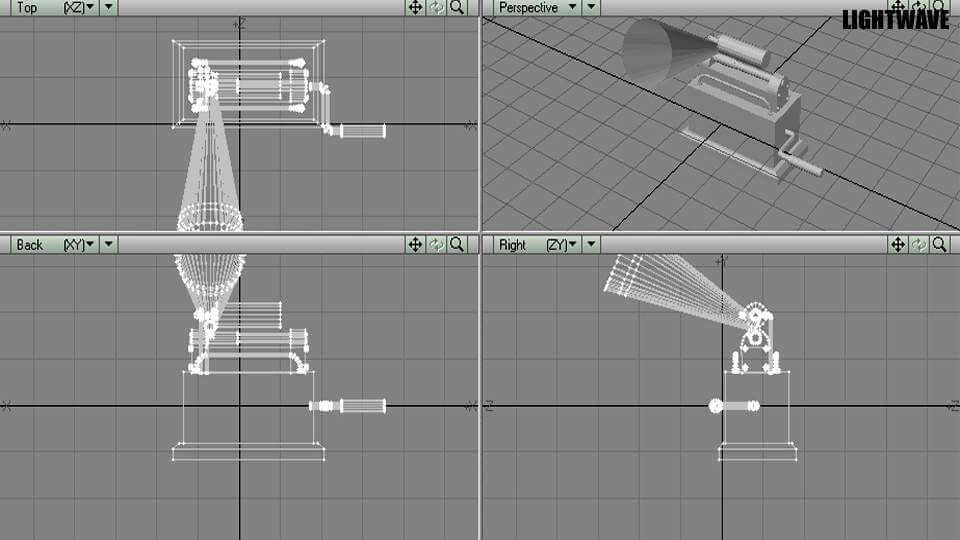
Task: Click the rotate icon in the Top viewport
Action: tap(436, 7)
